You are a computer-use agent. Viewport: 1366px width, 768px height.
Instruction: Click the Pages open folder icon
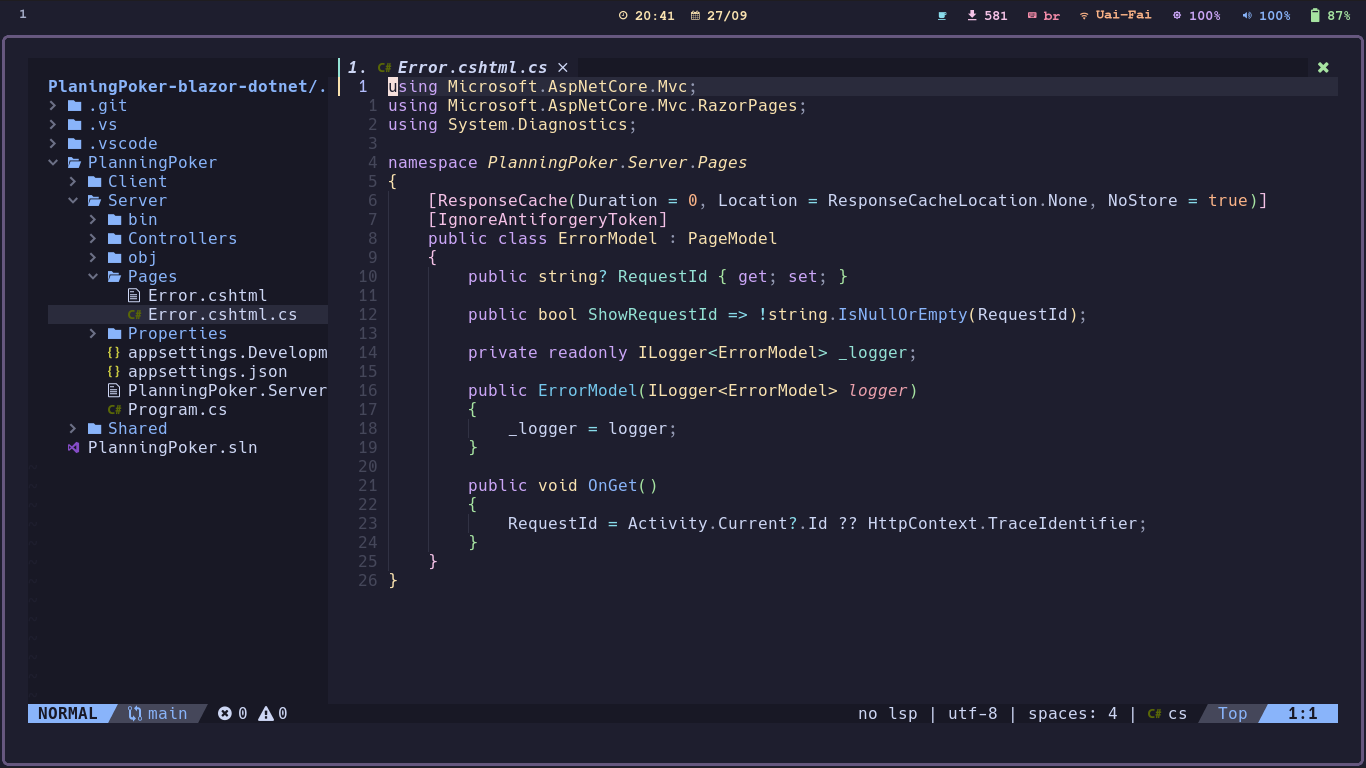tap(114, 277)
